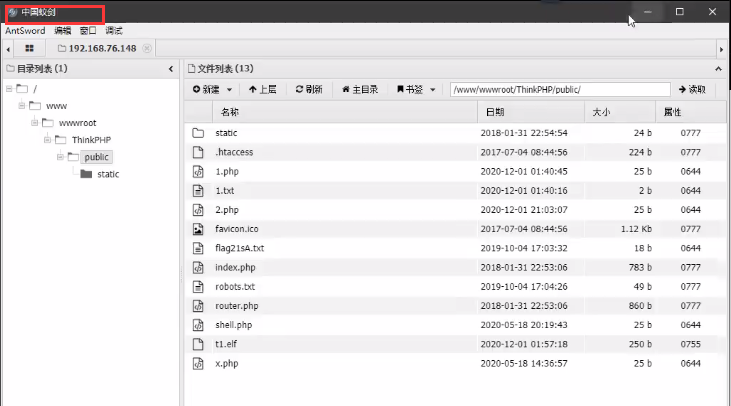Close the 192.168.76.148 tab
The height and width of the screenshot is (406, 731).
[x=147, y=48]
